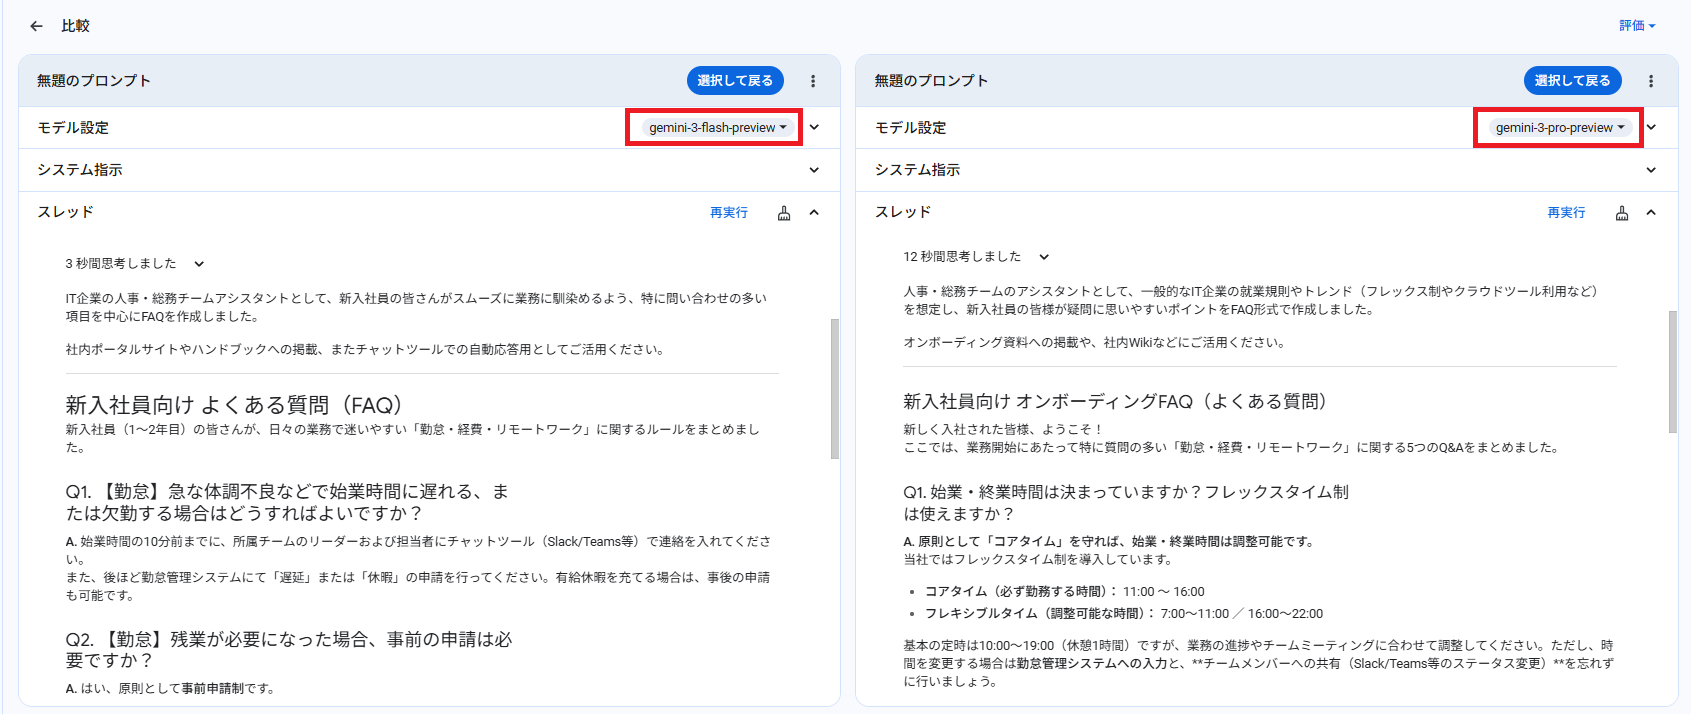
Task: Click the コアタイム 11:00～16:00 bullet
Action: (x=1064, y=592)
